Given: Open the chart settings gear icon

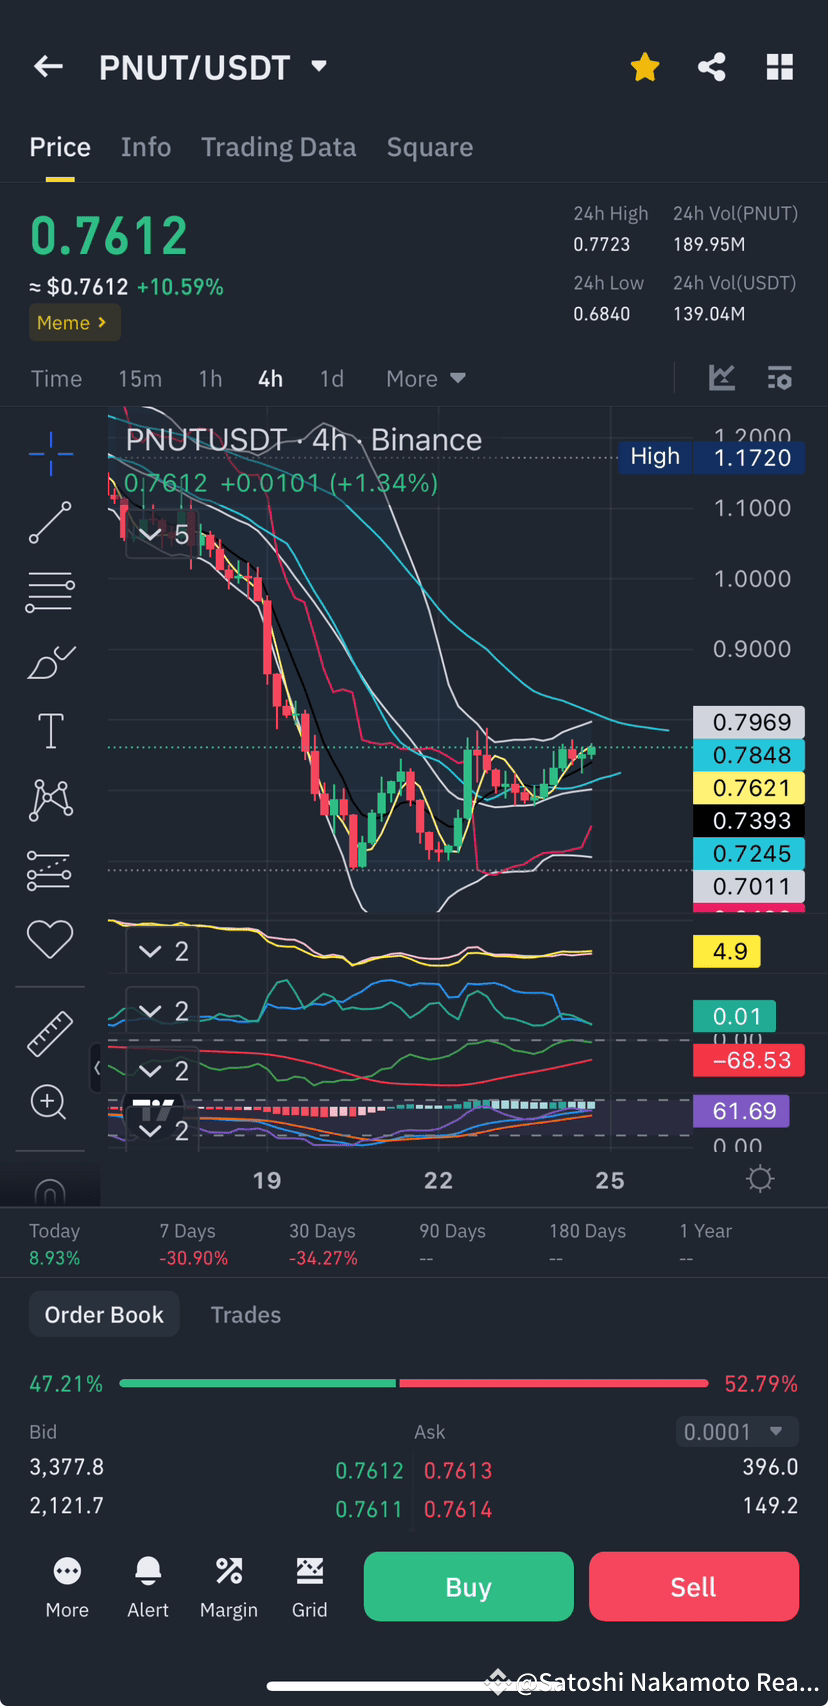Looking at the screenshot, I should [x=760, y=1179].
